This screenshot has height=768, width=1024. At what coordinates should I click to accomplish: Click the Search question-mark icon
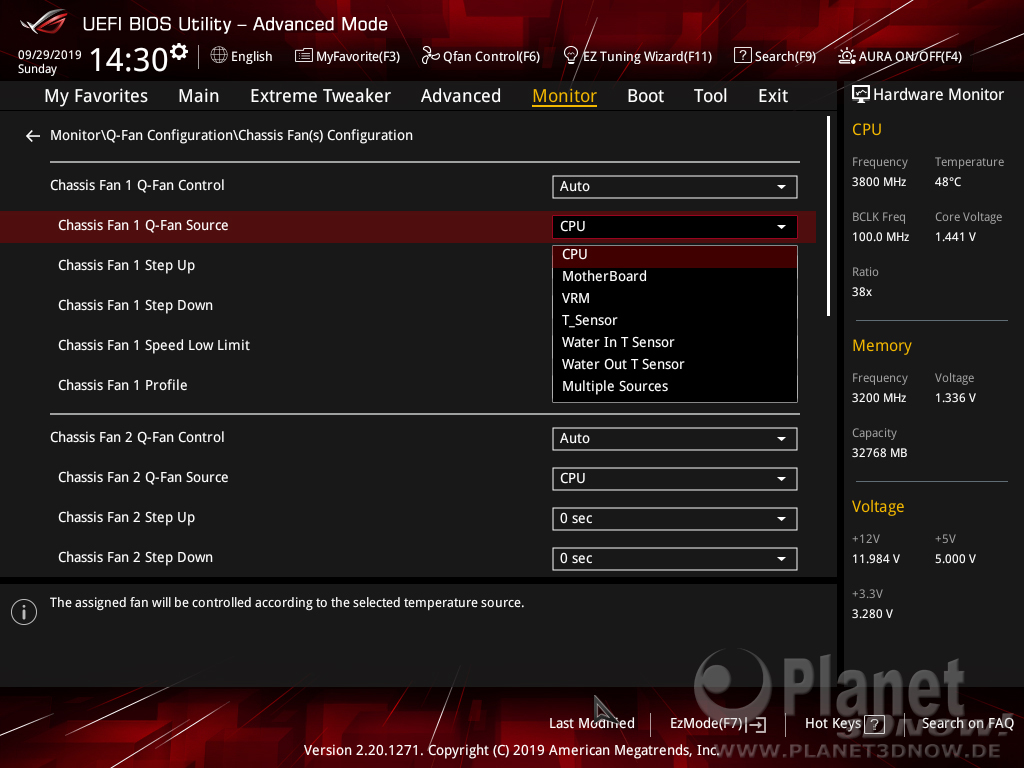[743, 56]
